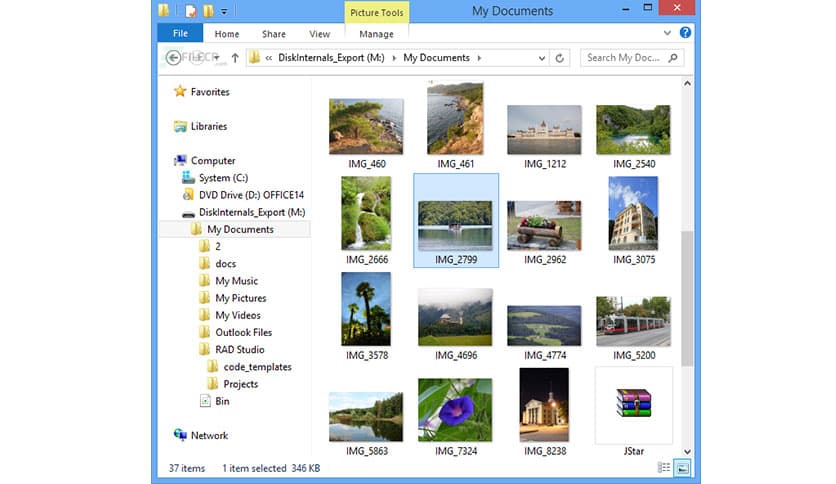This screenshot has height=484, width=836.
Task: Select the JStar archive file icon
Action: click(x=633, y=402)
